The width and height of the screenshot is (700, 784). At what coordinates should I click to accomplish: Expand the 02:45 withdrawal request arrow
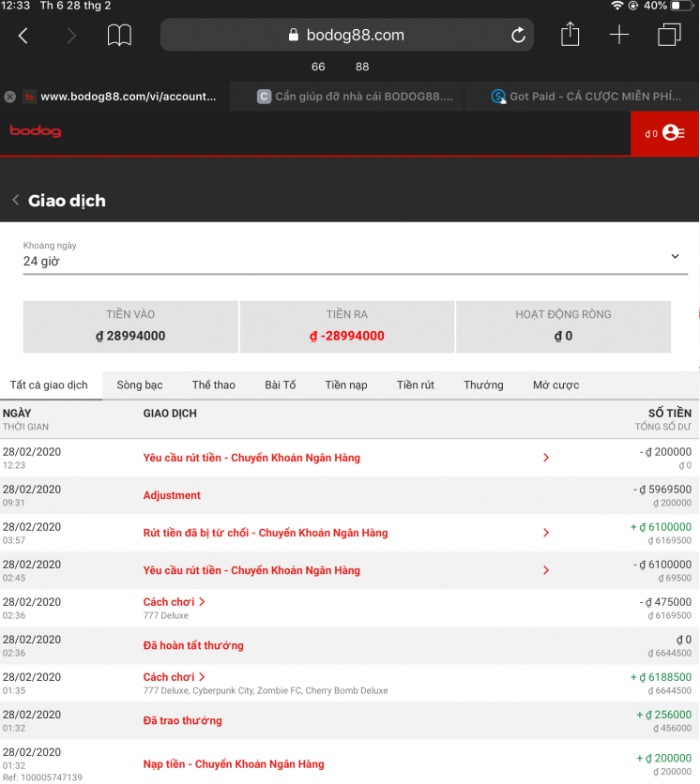[x=545, y=570]
